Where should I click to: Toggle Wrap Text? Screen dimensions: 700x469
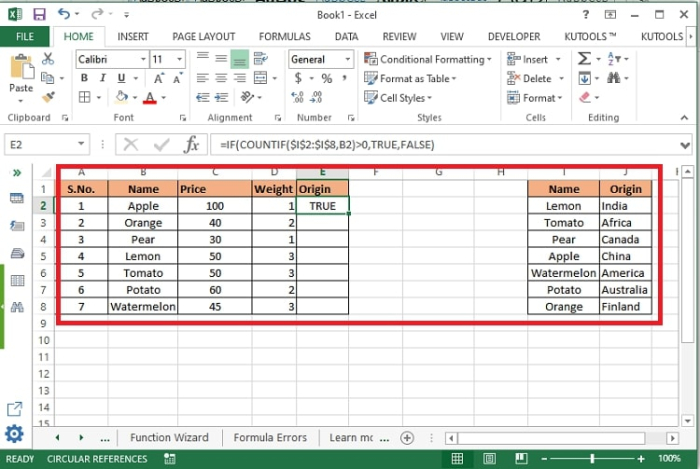point(261,58)
